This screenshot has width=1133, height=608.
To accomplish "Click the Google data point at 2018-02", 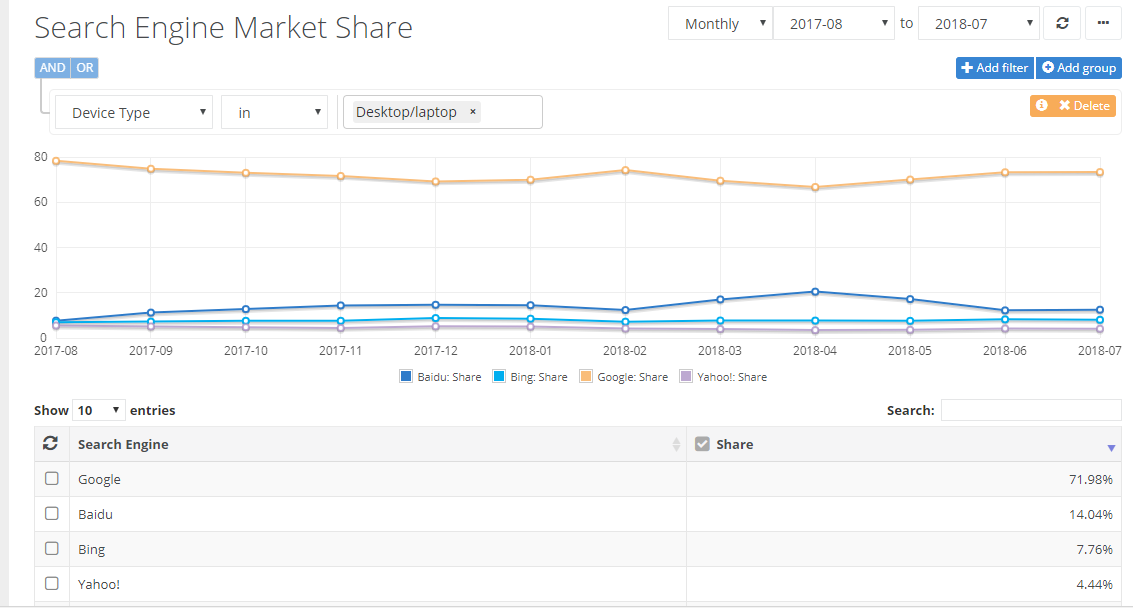I will (x=625, y=171).
